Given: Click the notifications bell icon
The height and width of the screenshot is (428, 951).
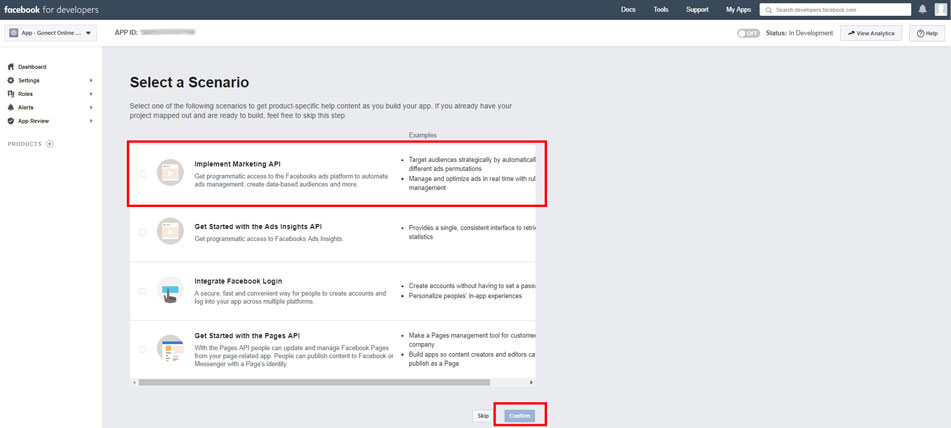Looking at the screenshot, I should coord(922,9).
